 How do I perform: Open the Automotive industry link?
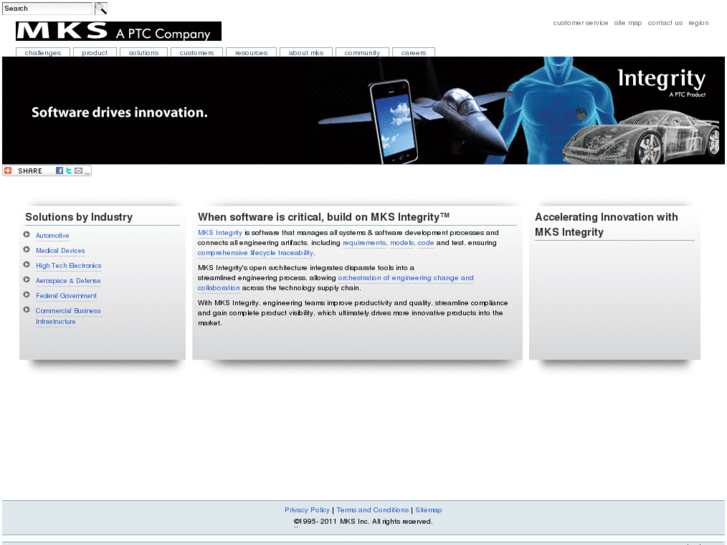[52, 236]
